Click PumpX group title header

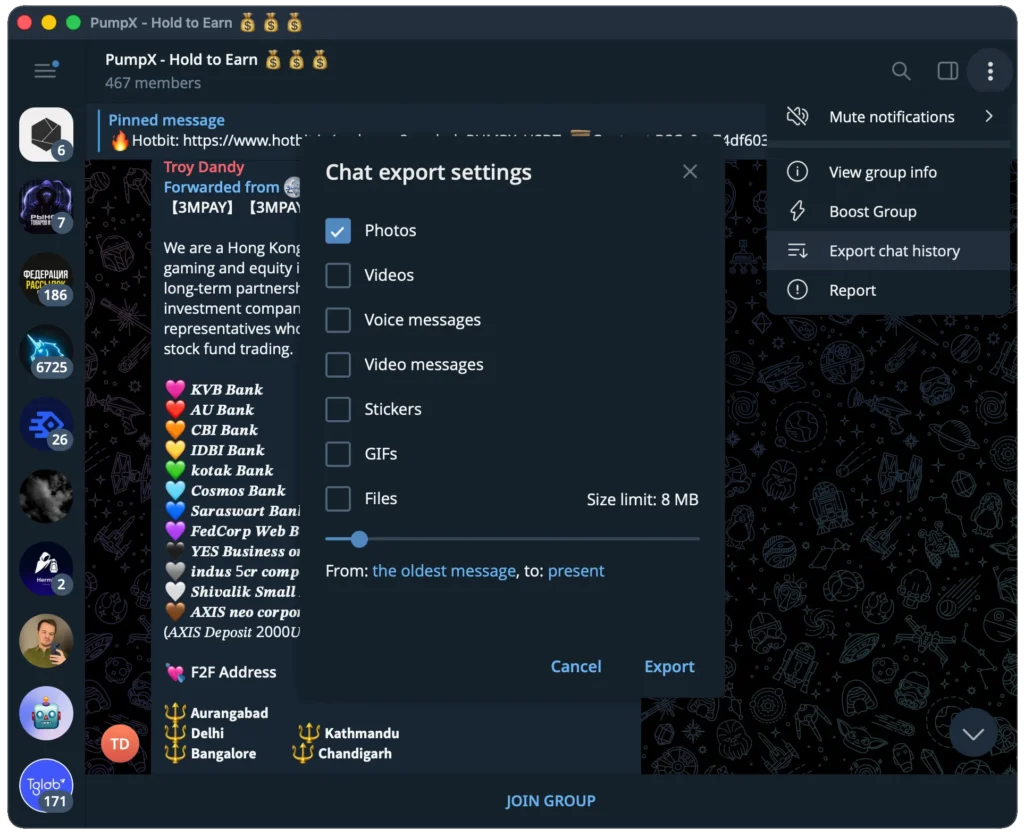pos(216,60)
